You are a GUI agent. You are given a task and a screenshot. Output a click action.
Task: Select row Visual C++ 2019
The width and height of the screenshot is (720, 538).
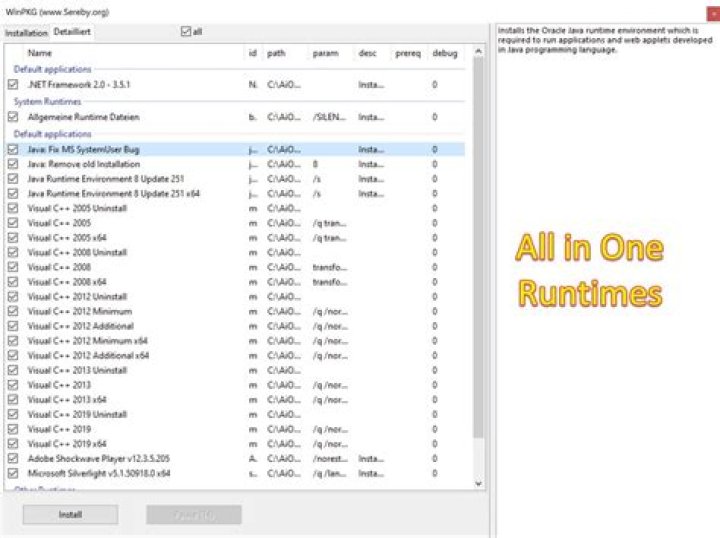click(236, 429)
